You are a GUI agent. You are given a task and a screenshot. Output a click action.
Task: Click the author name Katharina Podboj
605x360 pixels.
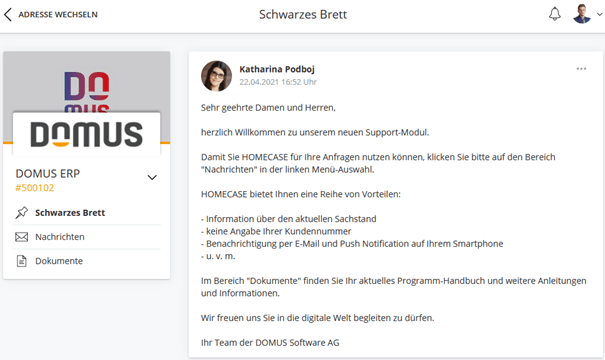(x=277, y=69)
